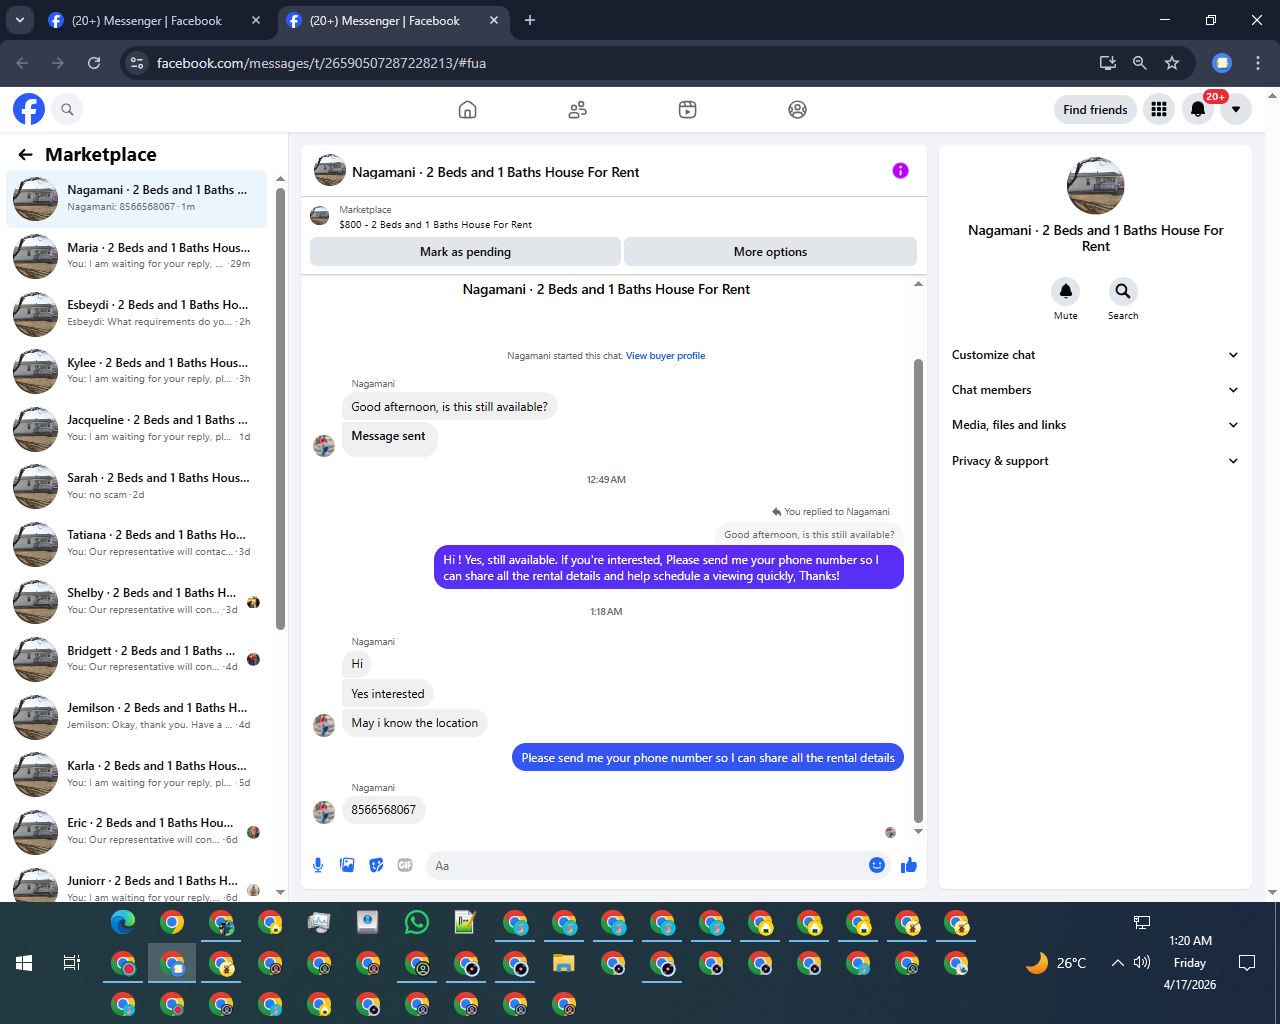Open the Chrome tab search dropdown
This screenshot has width=1280, height=1024.
click(x=19, y=20)
